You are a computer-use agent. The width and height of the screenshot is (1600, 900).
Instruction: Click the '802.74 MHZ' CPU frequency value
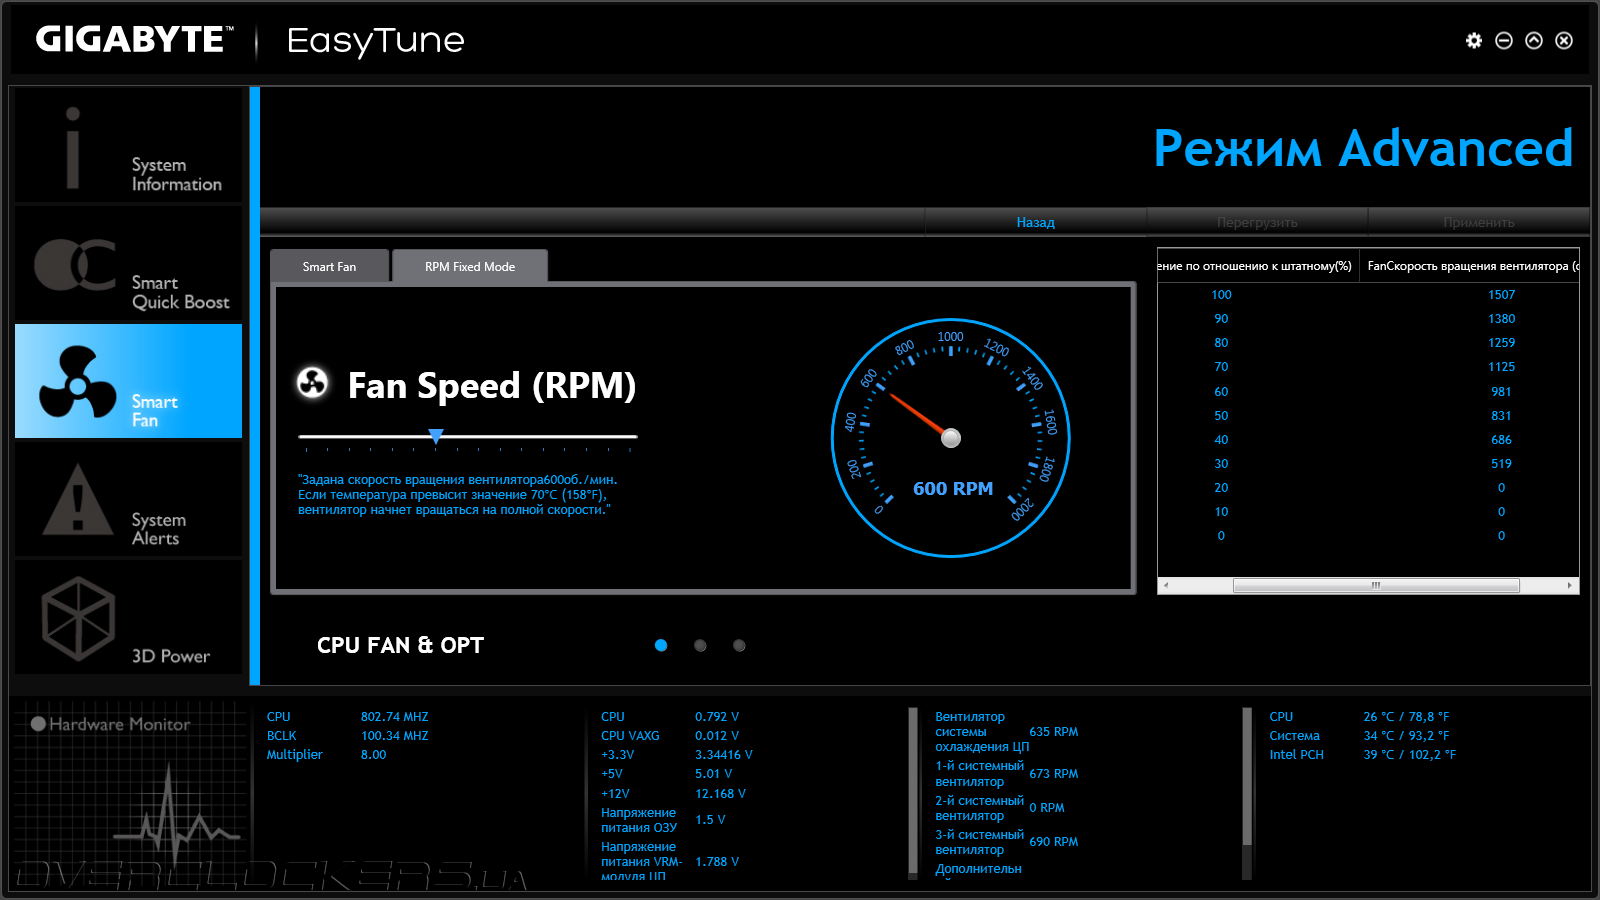point(394,717)
